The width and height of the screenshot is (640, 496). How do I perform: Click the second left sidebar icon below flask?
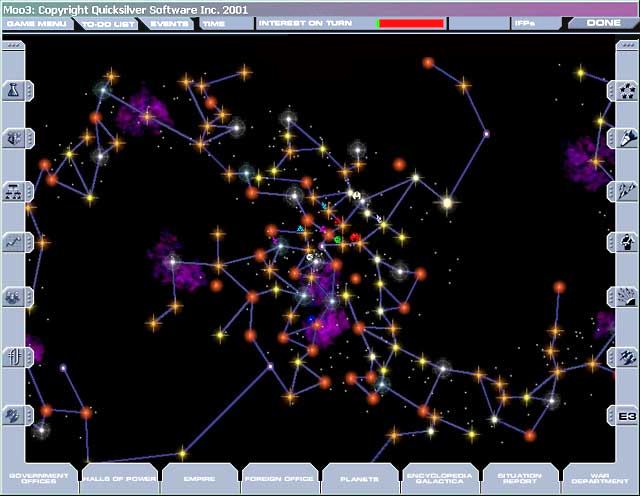click(13, 138)
